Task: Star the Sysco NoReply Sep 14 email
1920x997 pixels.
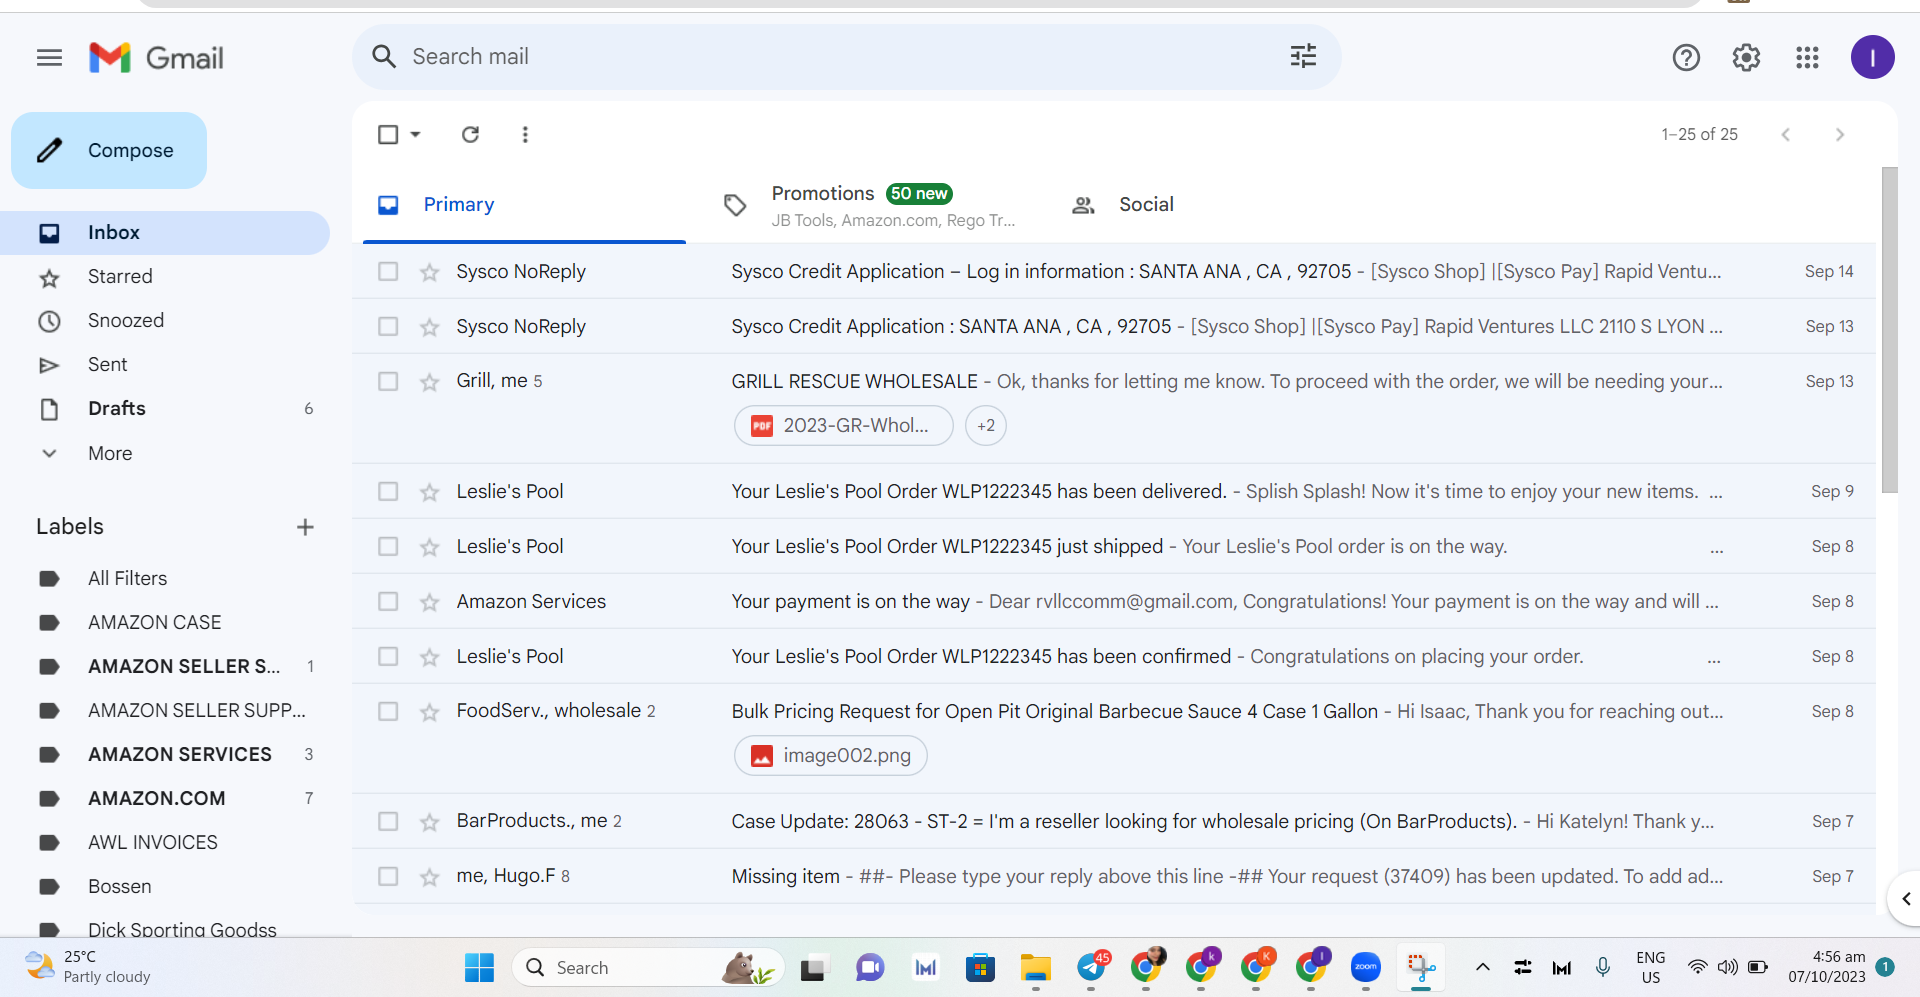Action: [429, 272]
